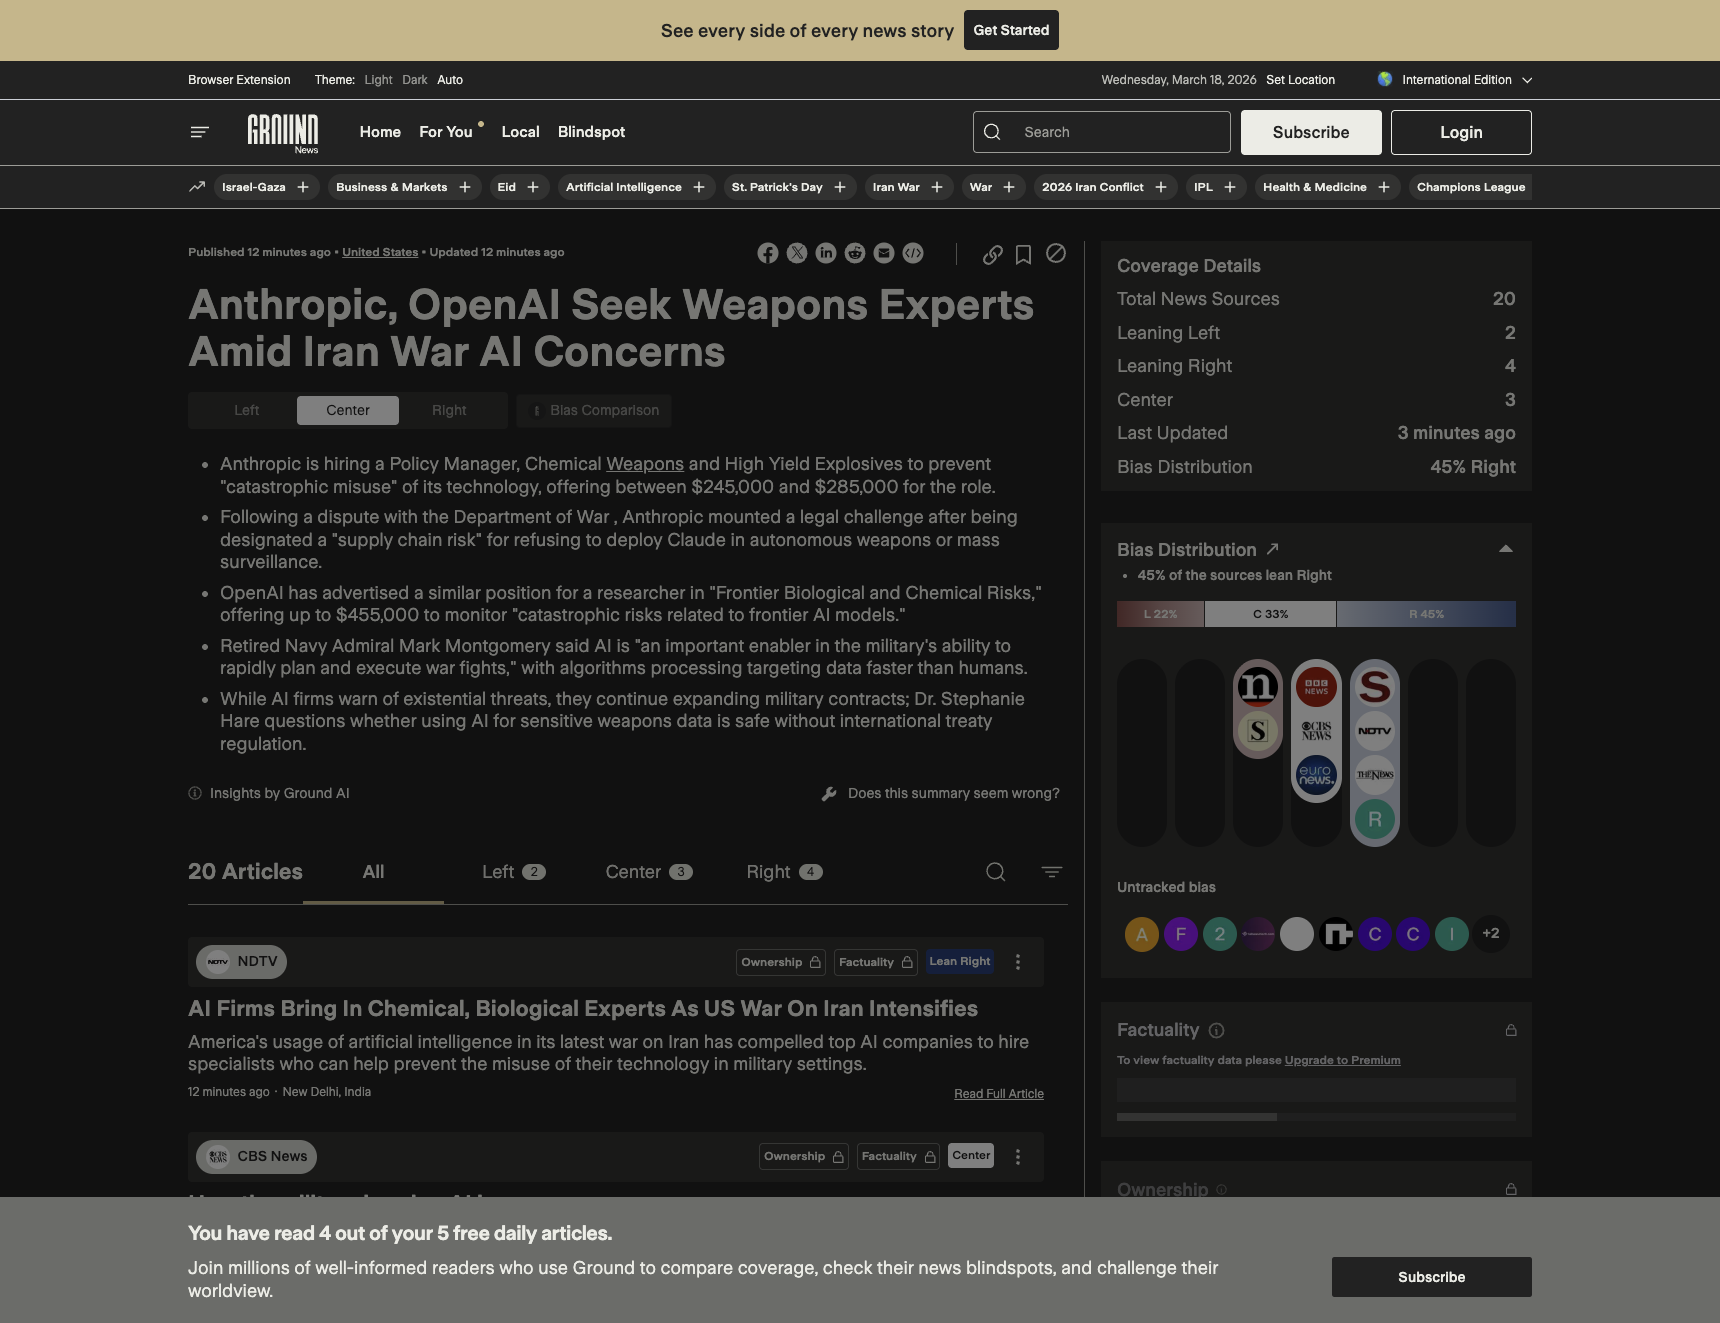This screenshot has height=1323, width=1720.
Task: Open the article filter icon
Action: tap(1051, 872)
